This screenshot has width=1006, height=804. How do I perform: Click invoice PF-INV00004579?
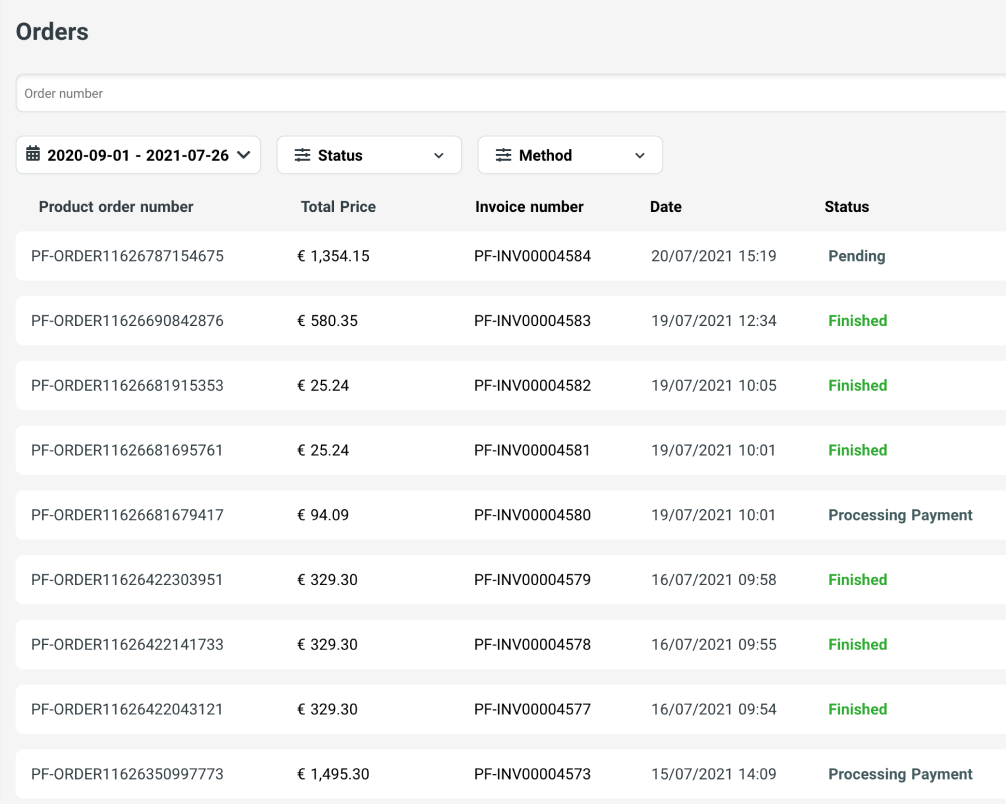tap(533, 580)
